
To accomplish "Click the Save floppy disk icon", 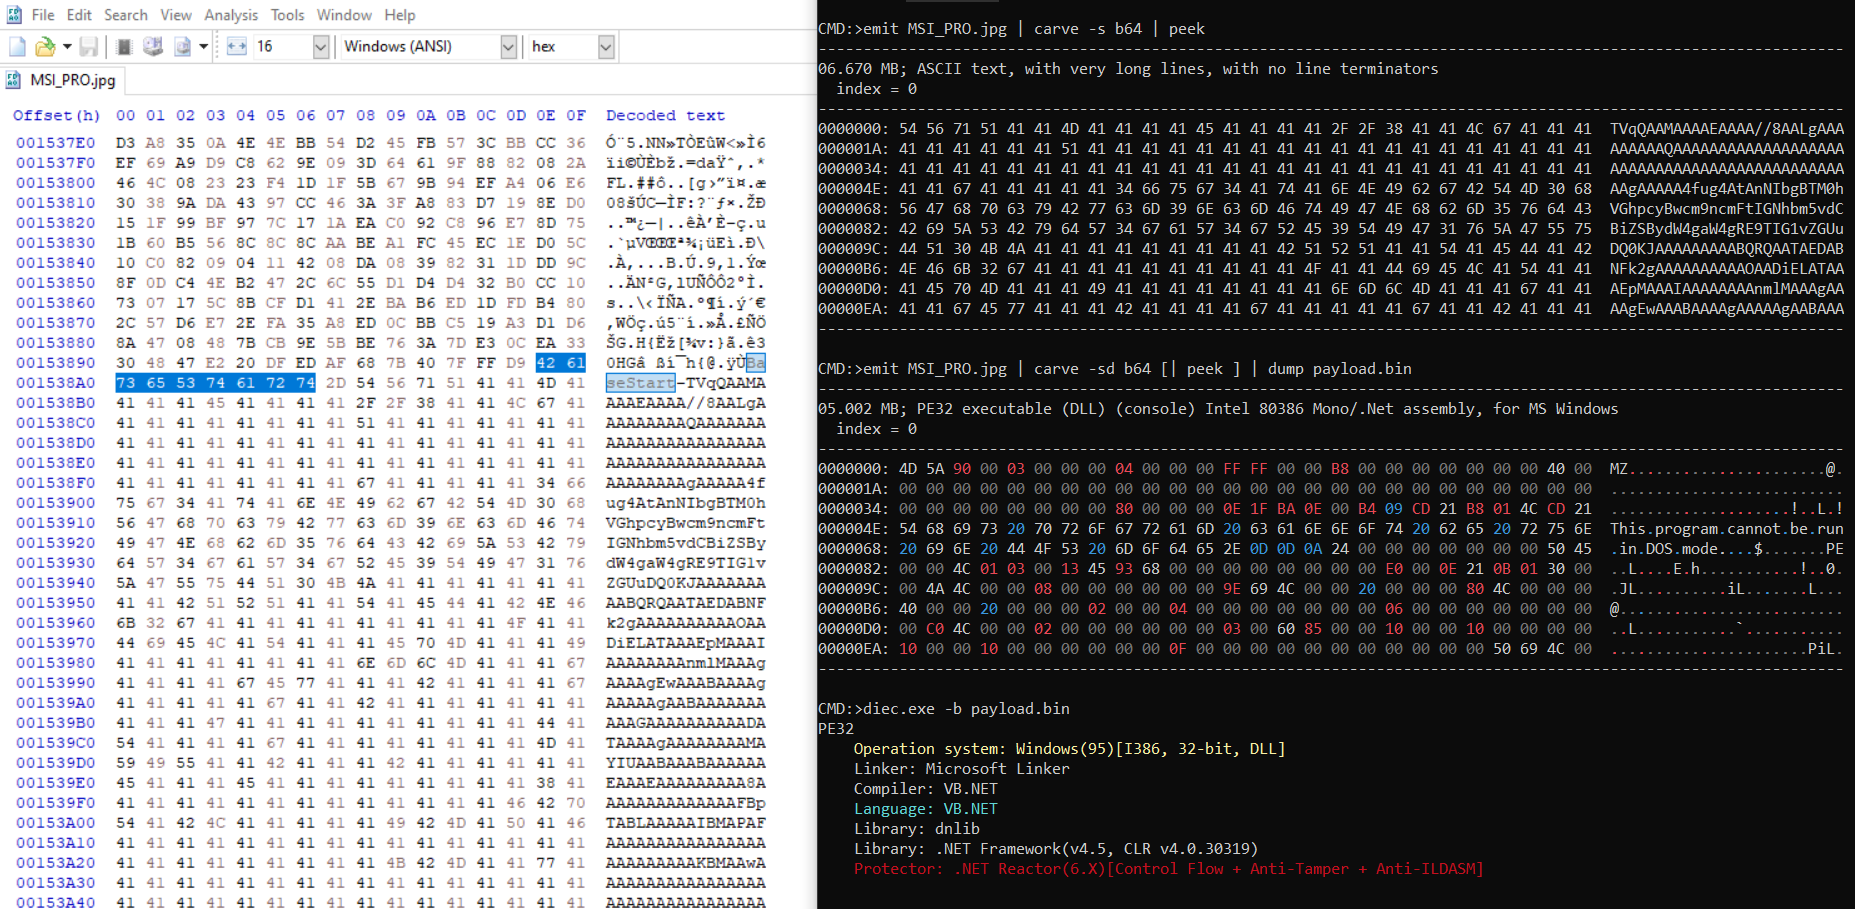I will point(89,46).
